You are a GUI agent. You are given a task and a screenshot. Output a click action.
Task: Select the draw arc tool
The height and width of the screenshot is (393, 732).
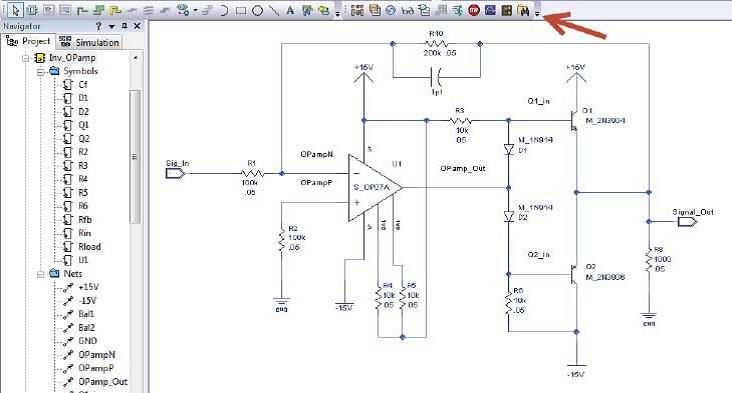tap(224, 10)
